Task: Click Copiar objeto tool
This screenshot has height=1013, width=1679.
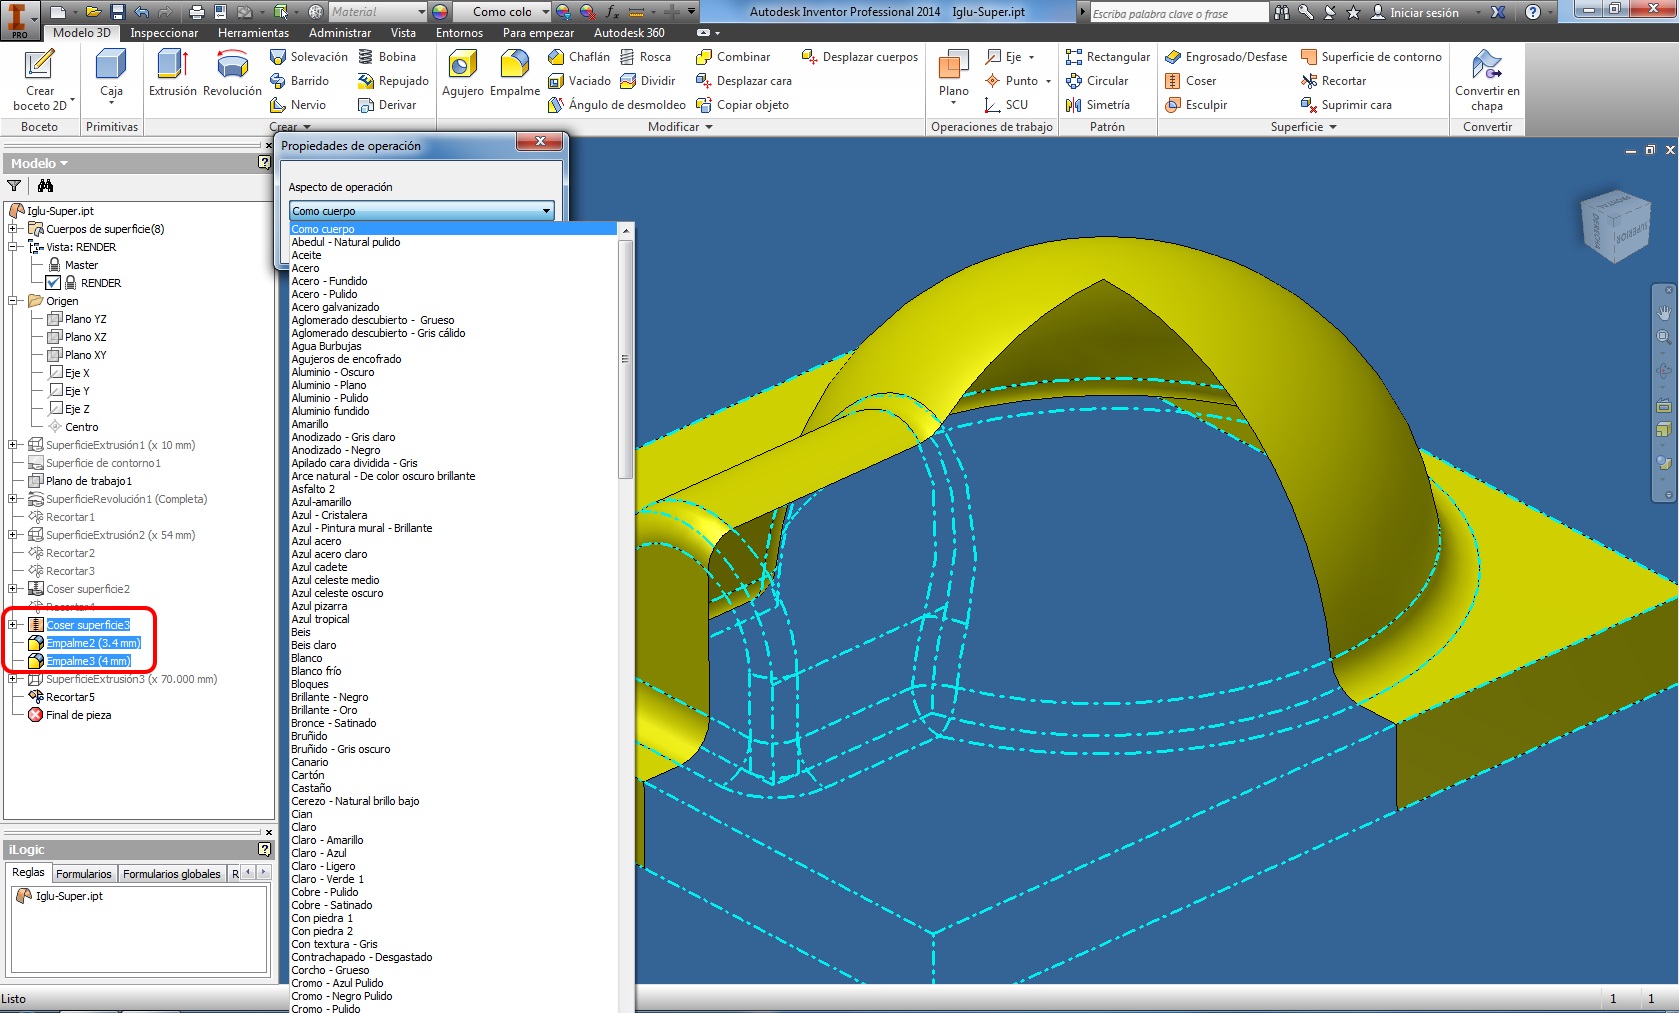Action: click(x=742, y=105)
